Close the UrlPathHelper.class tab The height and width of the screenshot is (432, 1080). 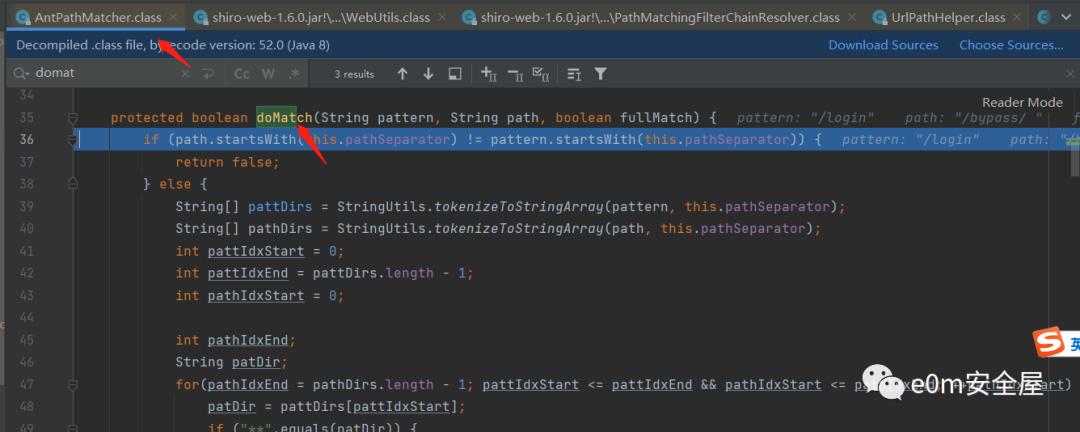pyautogui.click(x=1017, y=17)
